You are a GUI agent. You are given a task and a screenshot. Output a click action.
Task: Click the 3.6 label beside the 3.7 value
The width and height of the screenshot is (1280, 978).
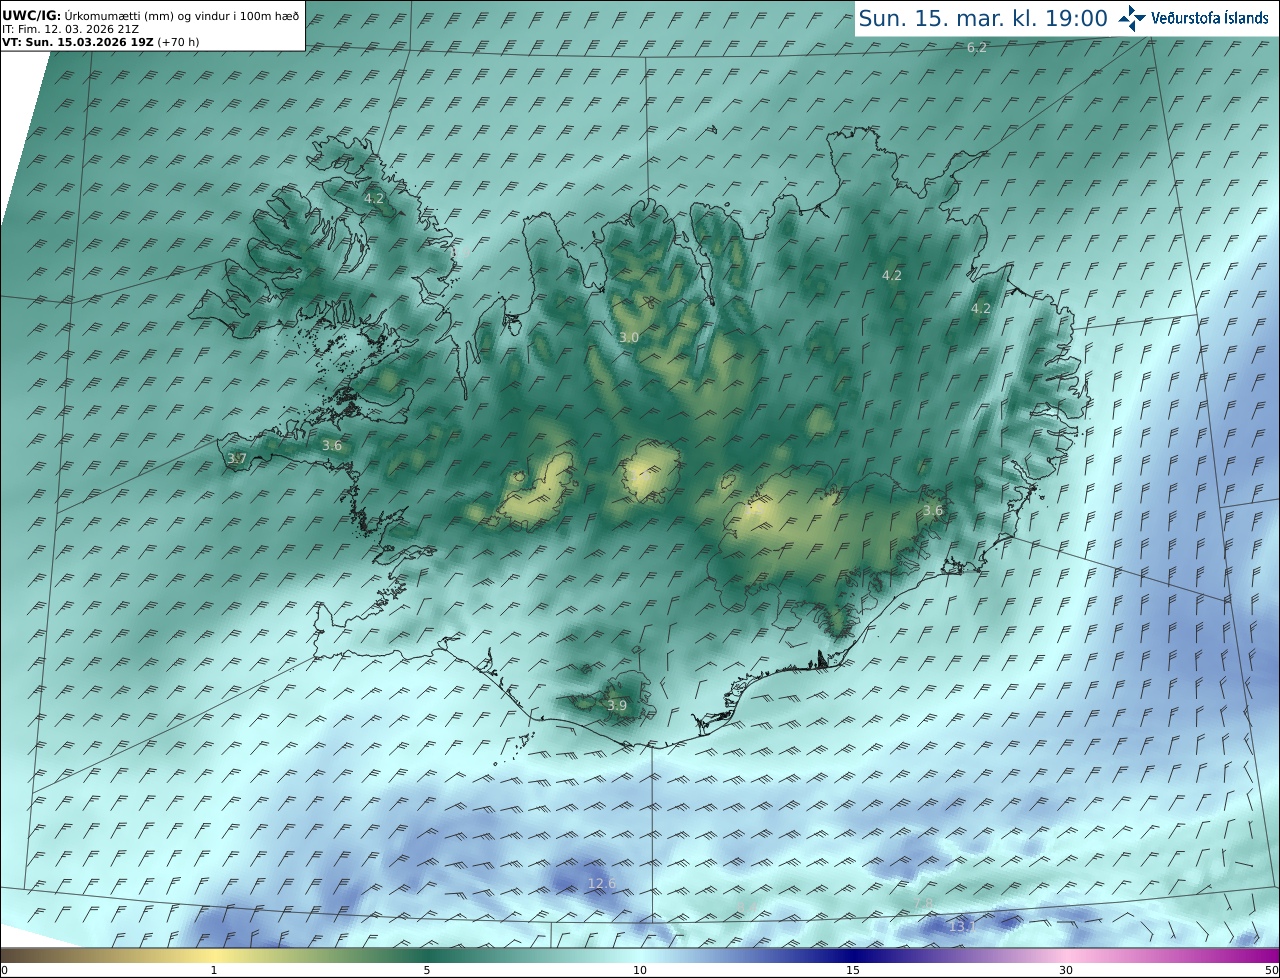pyautogui.click(x=332, y=445)
